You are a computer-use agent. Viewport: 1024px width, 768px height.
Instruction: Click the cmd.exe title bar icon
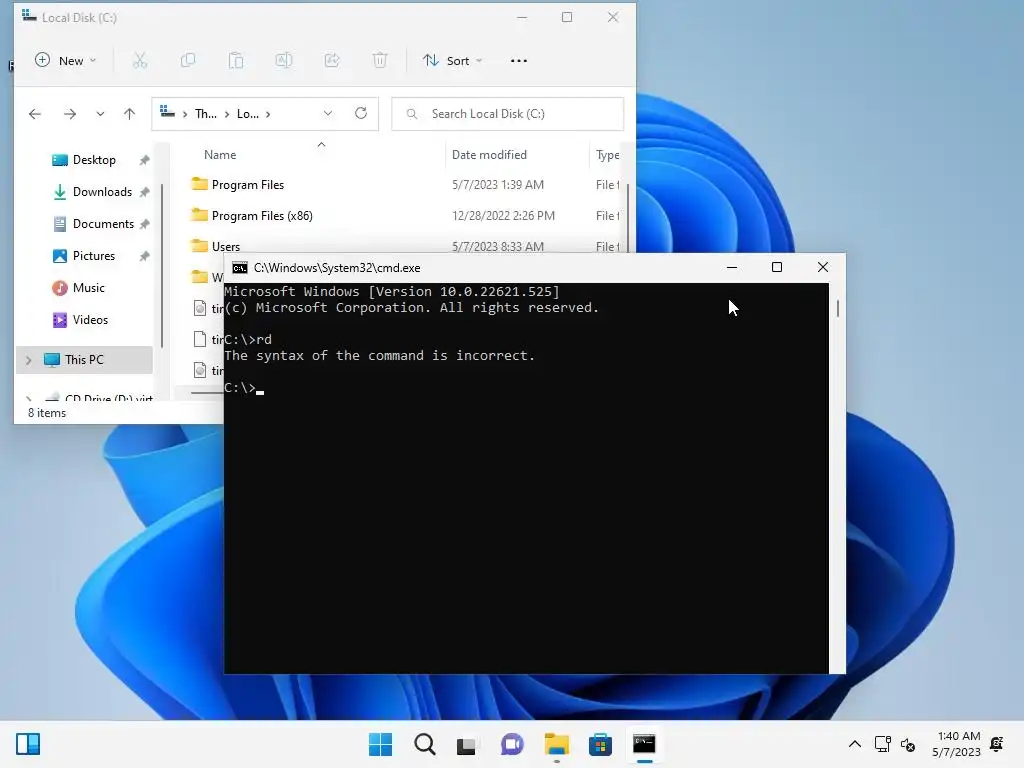pyautogui.click(x=240, y=268)
